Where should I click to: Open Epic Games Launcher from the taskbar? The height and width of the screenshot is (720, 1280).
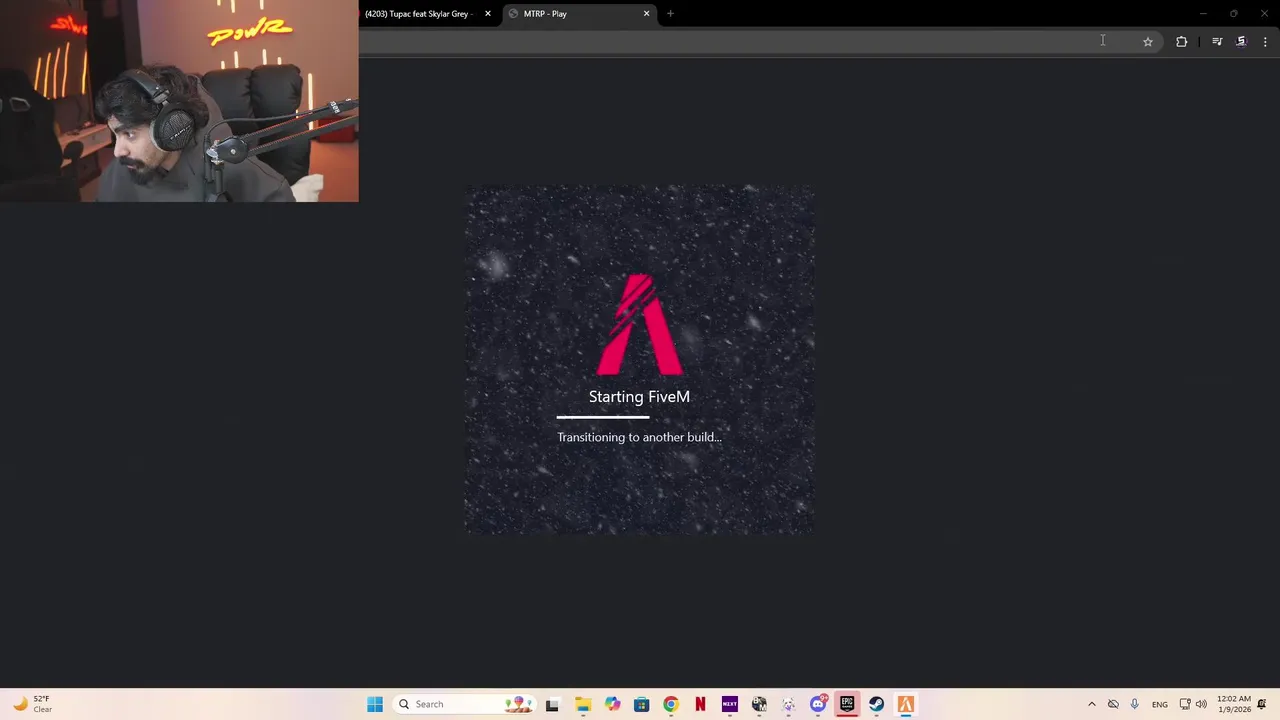pos(847,704)
